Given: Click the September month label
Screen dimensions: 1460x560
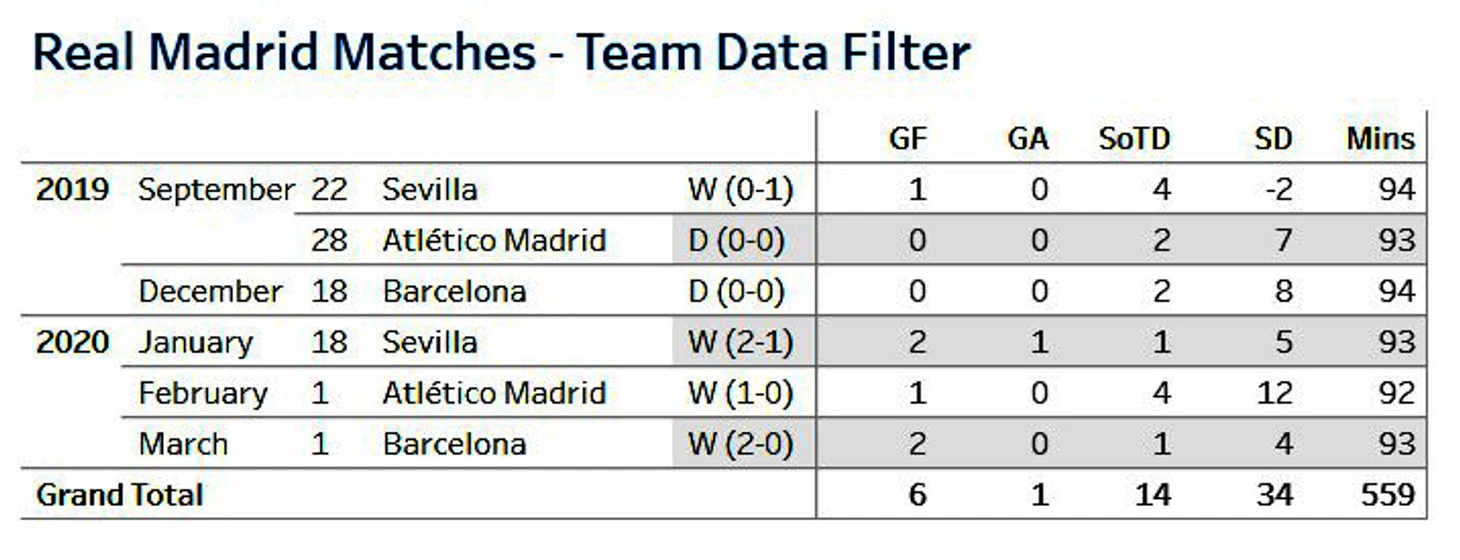Looking at the screenshot, I should pos(216,190).
